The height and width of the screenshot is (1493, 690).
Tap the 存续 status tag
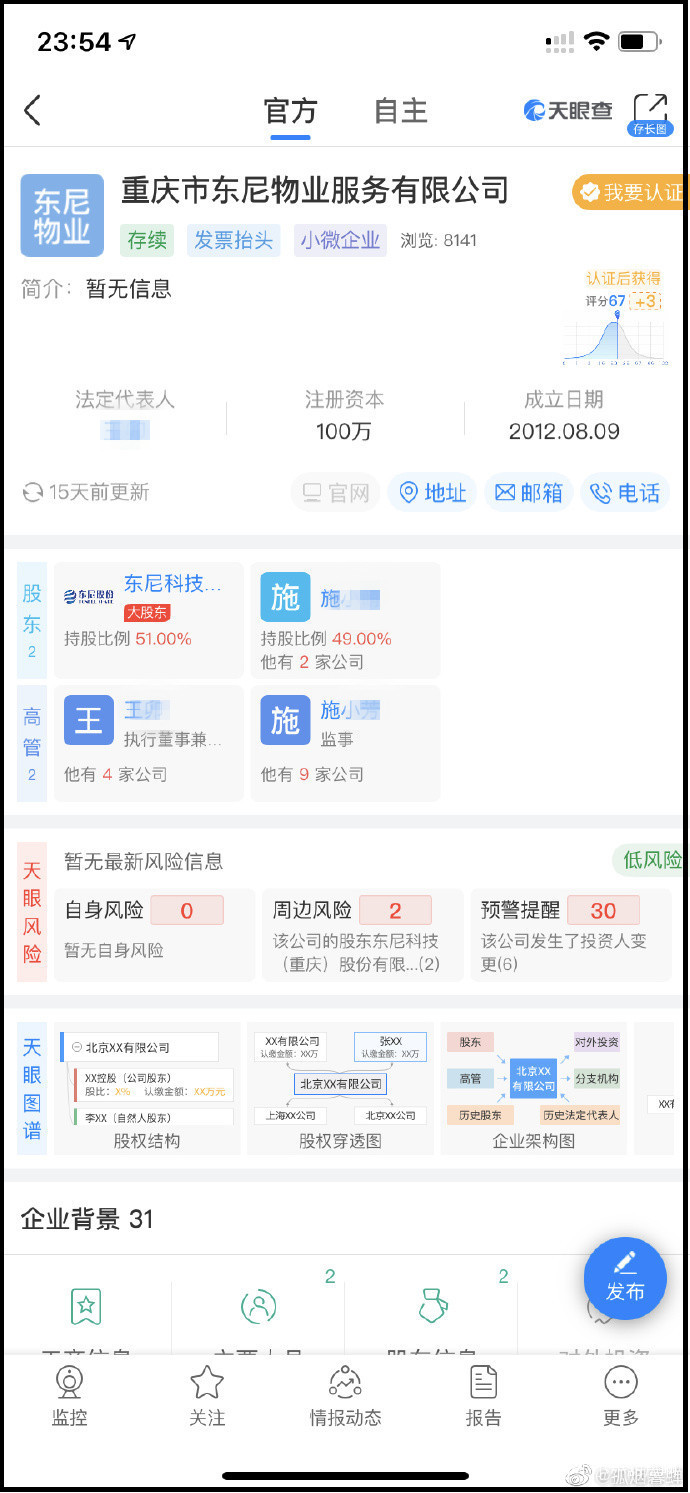147,240
